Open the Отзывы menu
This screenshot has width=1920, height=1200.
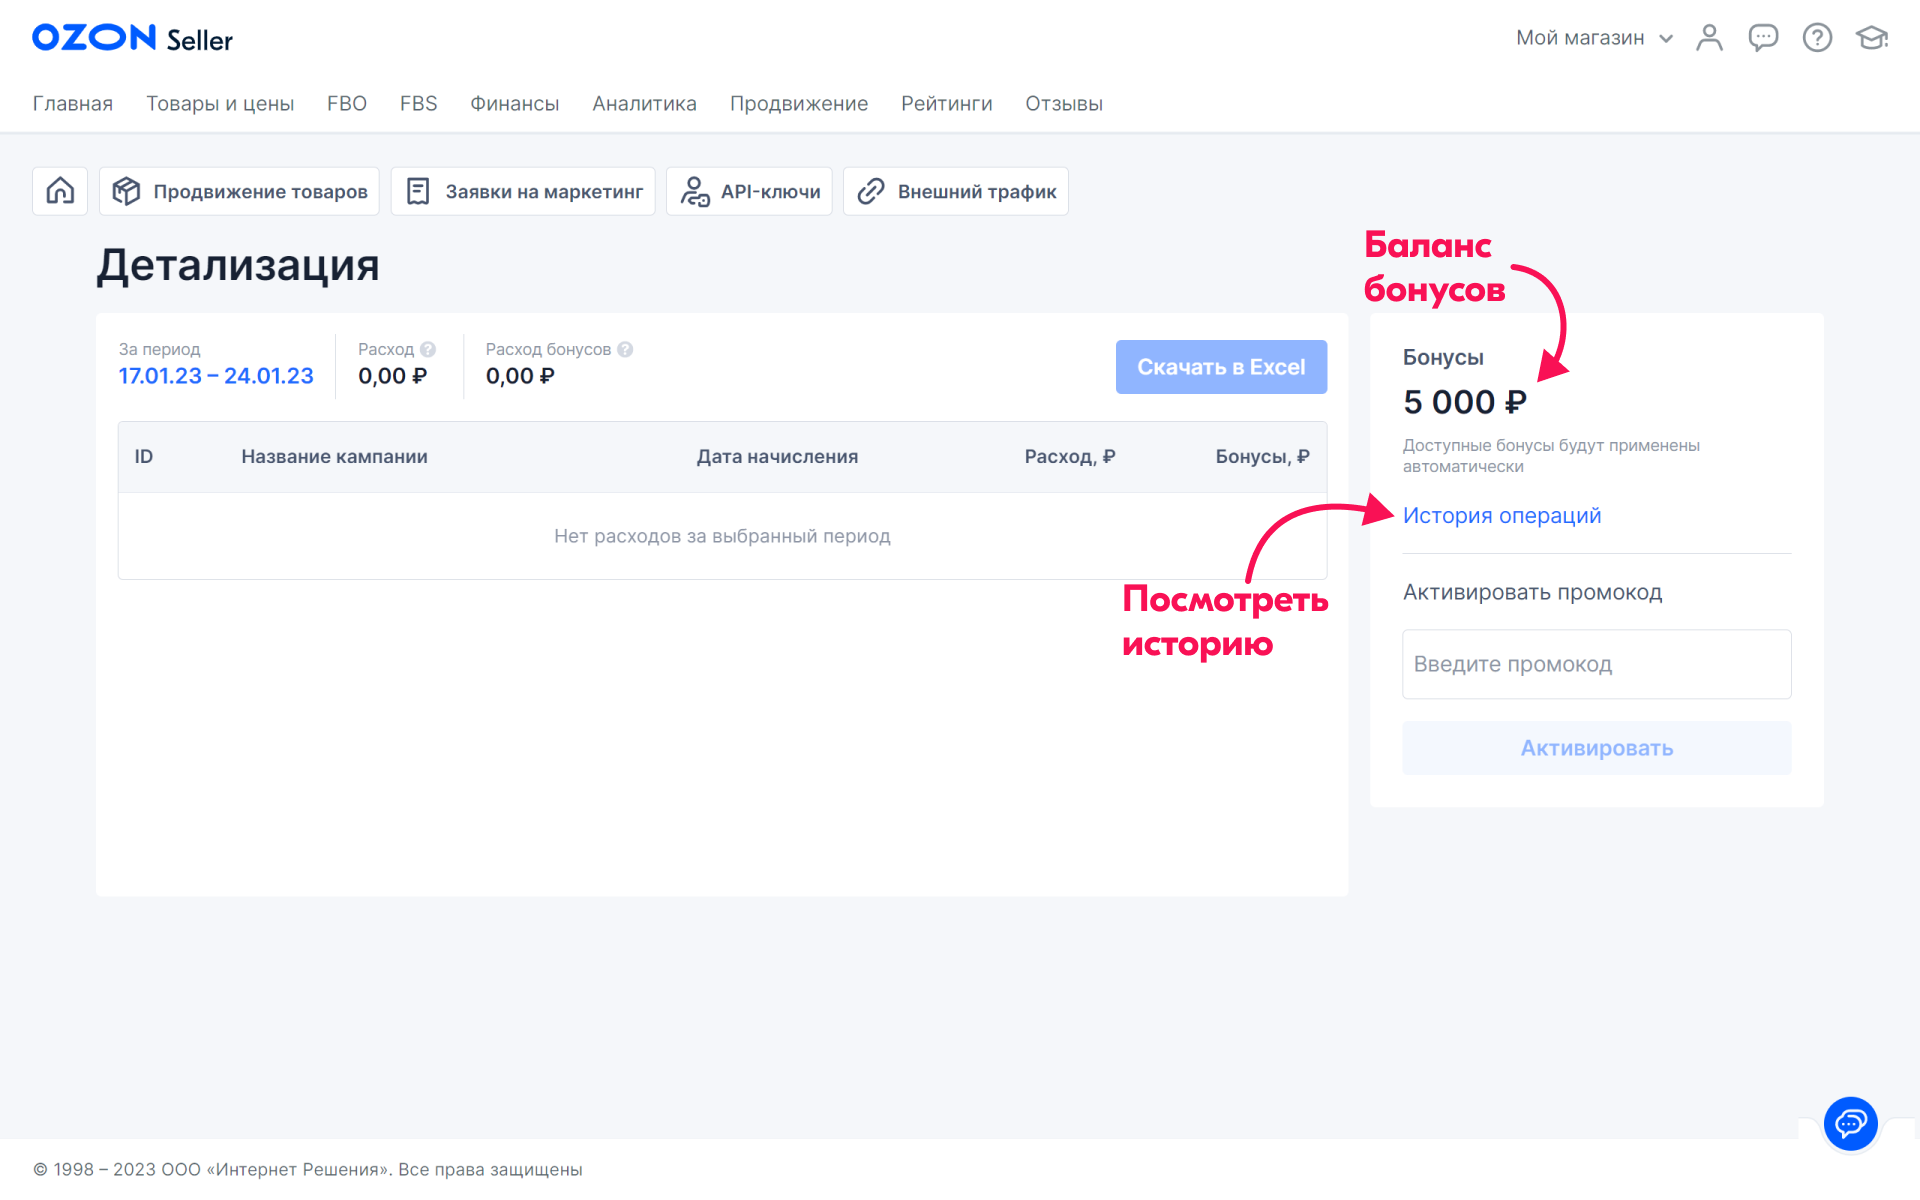1064,104
